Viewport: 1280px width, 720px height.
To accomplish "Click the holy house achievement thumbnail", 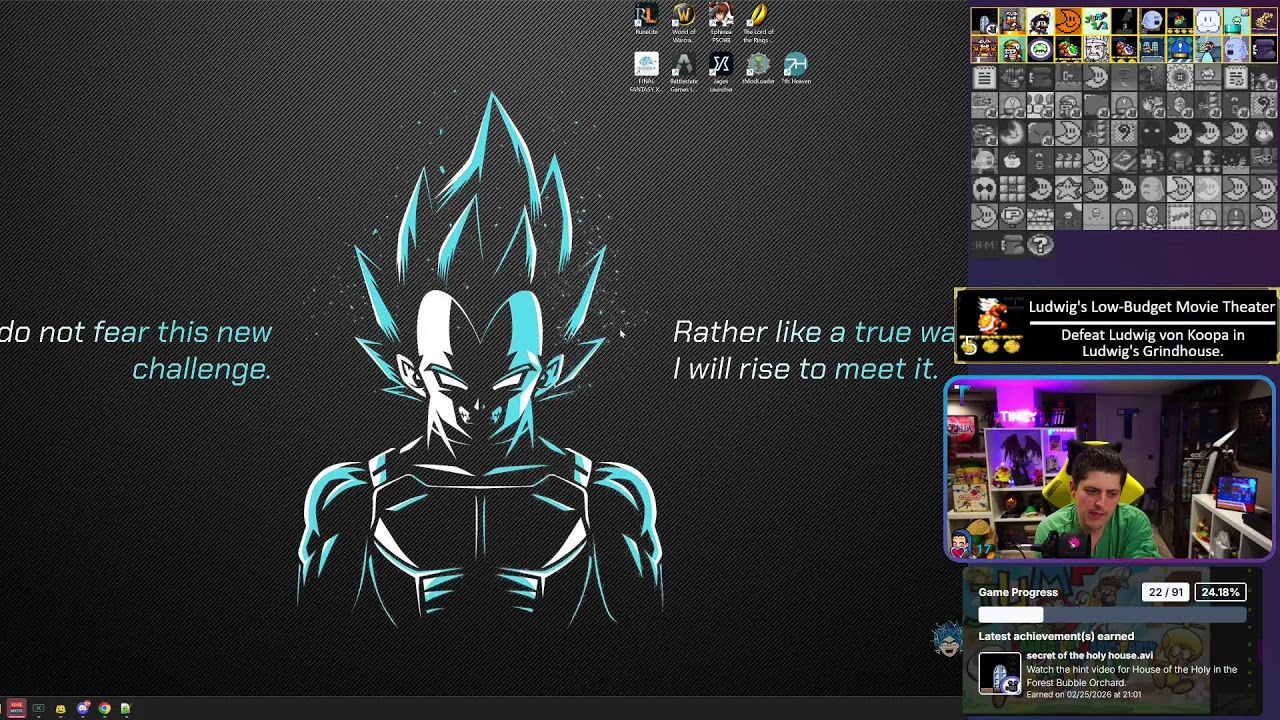I will [x=1000, y=673].
